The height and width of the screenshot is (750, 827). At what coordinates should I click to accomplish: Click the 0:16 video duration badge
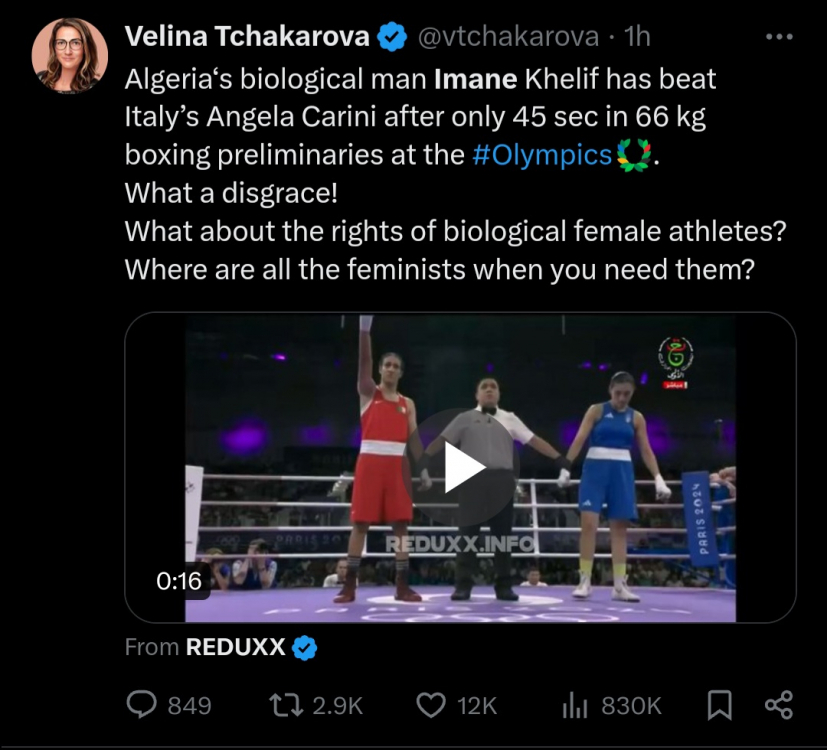point(179,580)
